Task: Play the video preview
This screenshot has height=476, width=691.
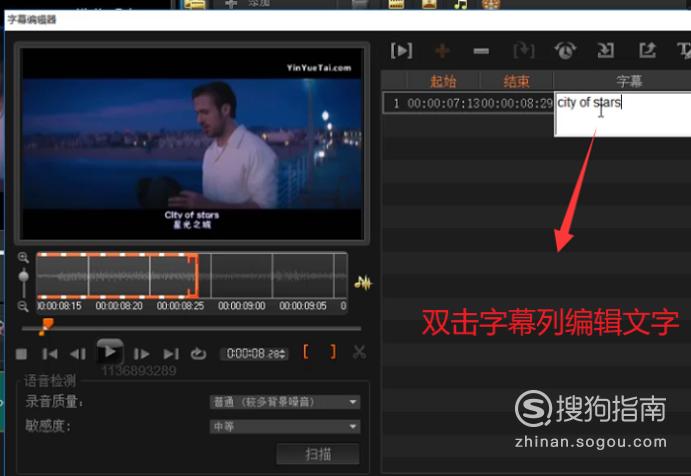Action: [110, 352]
